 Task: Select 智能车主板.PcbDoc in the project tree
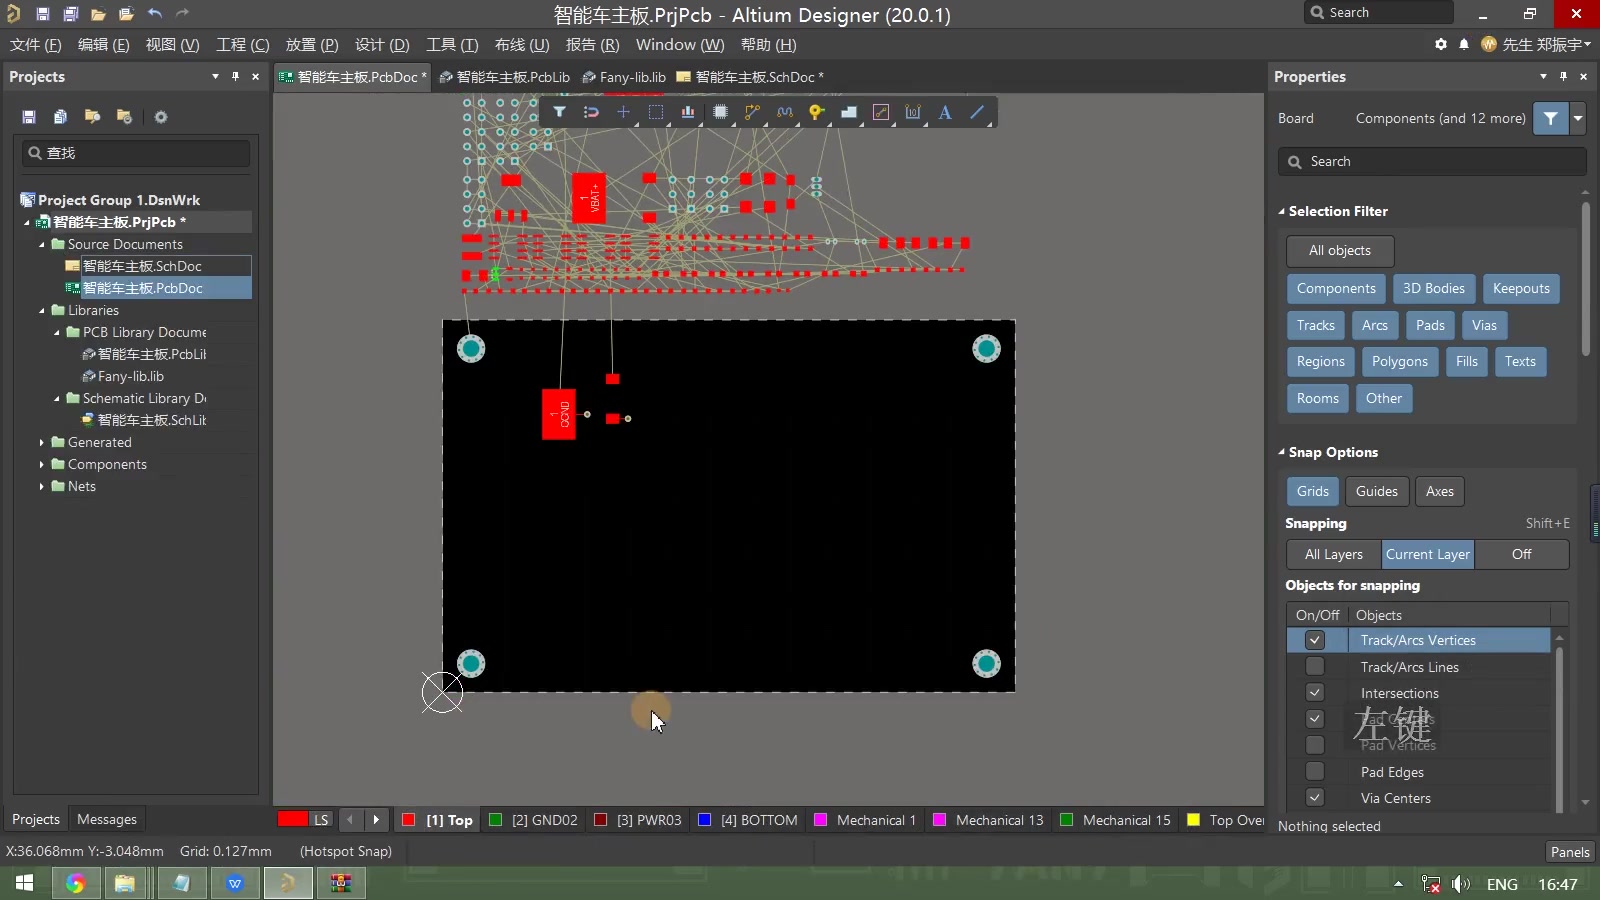(142, 288)
